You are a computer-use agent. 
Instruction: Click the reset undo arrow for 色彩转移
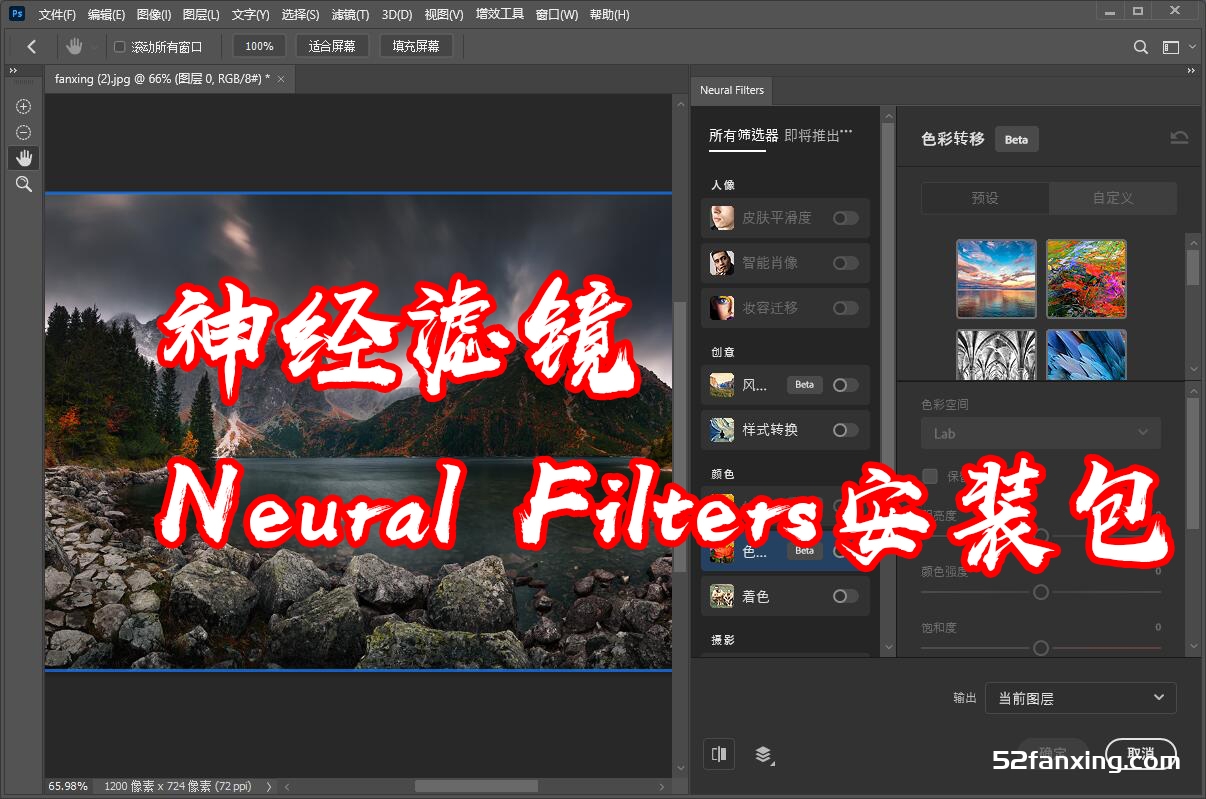click(1179, 138)
